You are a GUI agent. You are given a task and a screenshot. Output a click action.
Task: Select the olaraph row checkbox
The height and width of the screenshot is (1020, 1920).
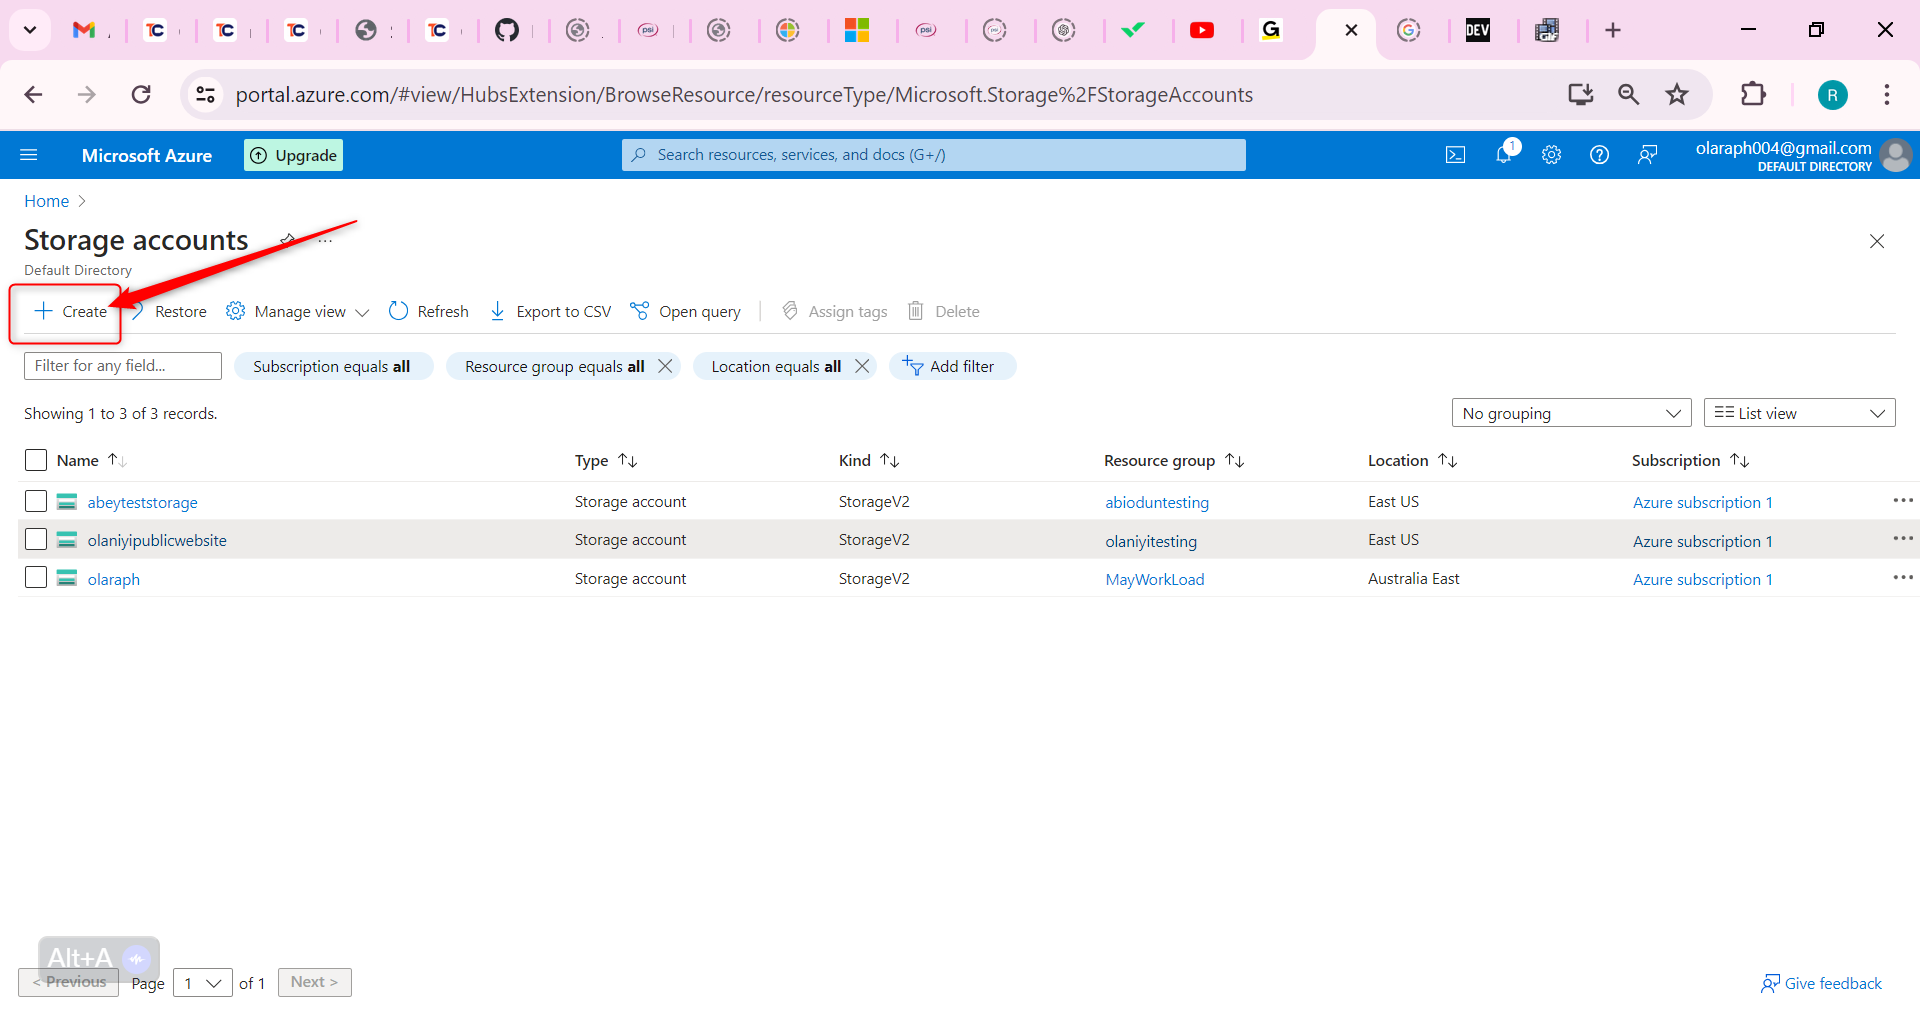36,578
